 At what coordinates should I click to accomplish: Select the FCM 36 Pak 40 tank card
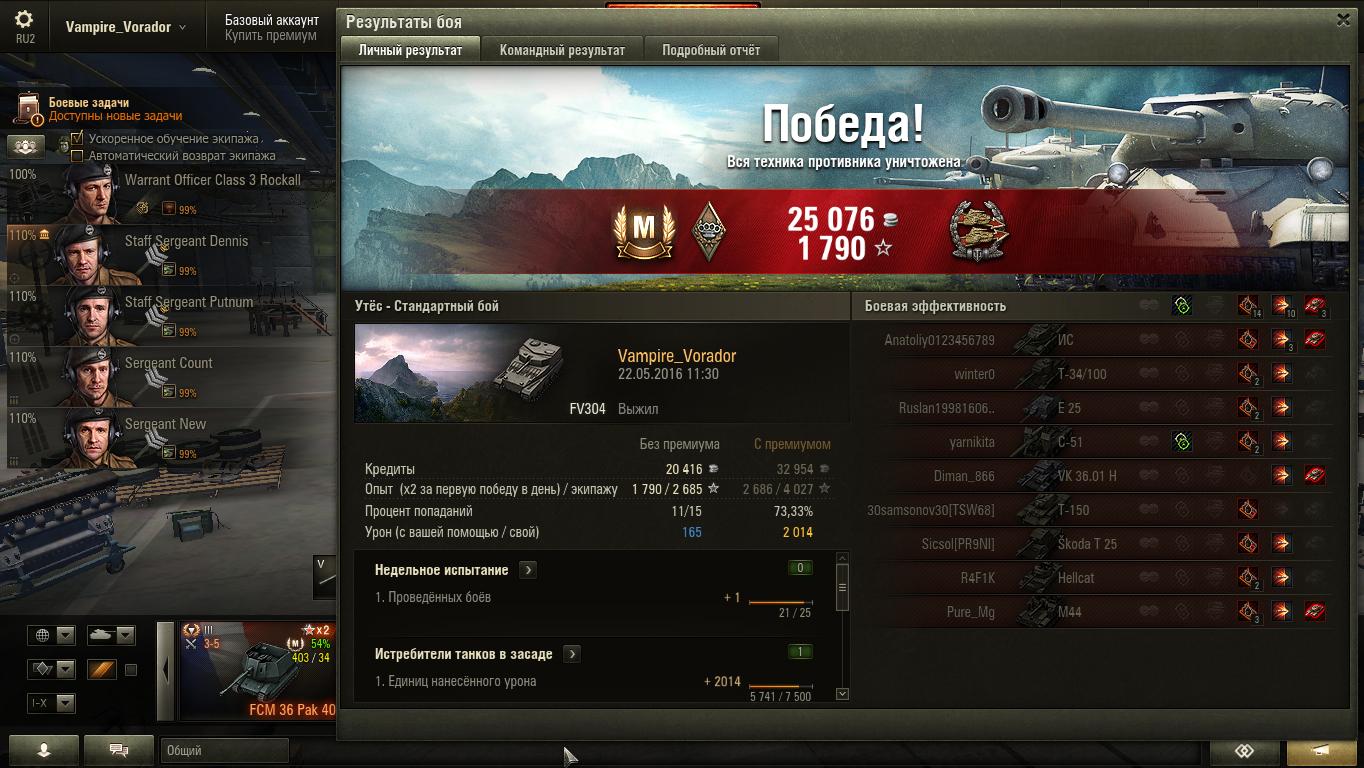pyautogui.click(x=258, y=671)
